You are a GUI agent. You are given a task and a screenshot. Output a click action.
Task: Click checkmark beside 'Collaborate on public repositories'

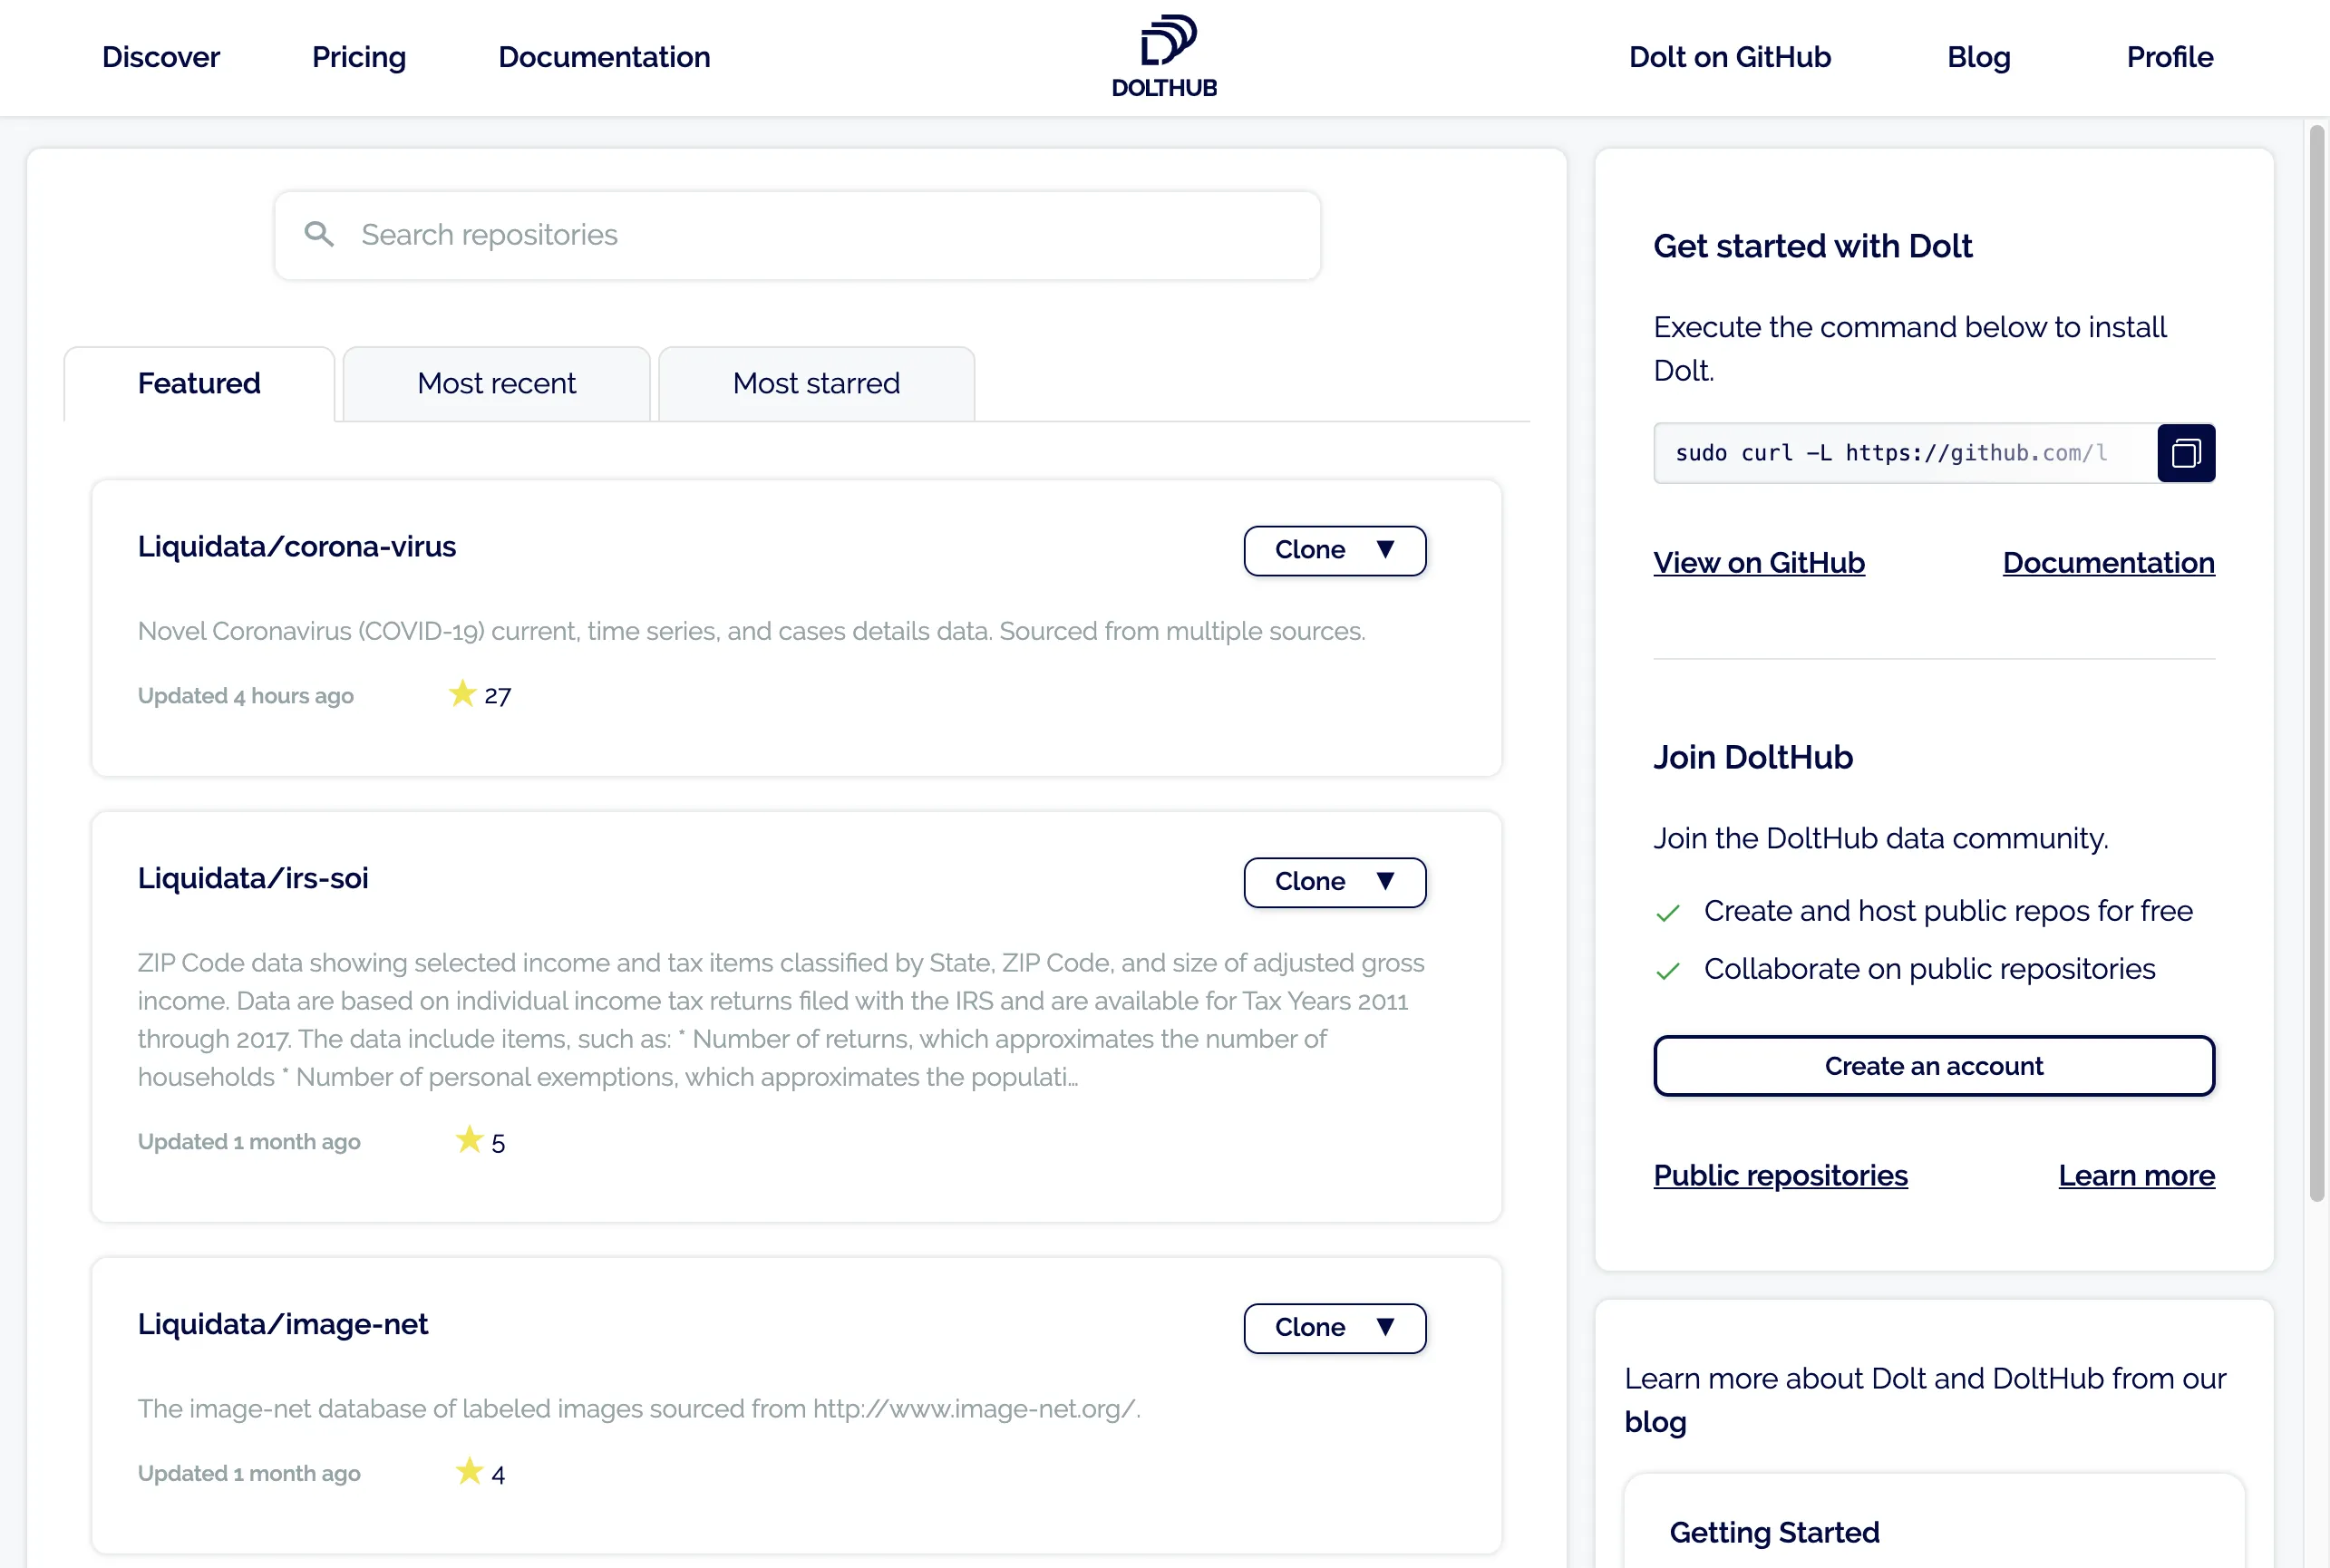pyautogui.click(x=1668, y=971)
